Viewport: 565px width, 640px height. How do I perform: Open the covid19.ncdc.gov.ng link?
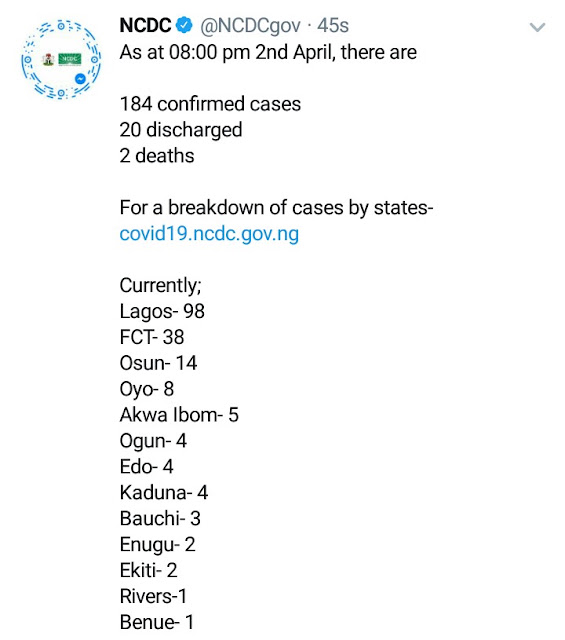(209, 234)
